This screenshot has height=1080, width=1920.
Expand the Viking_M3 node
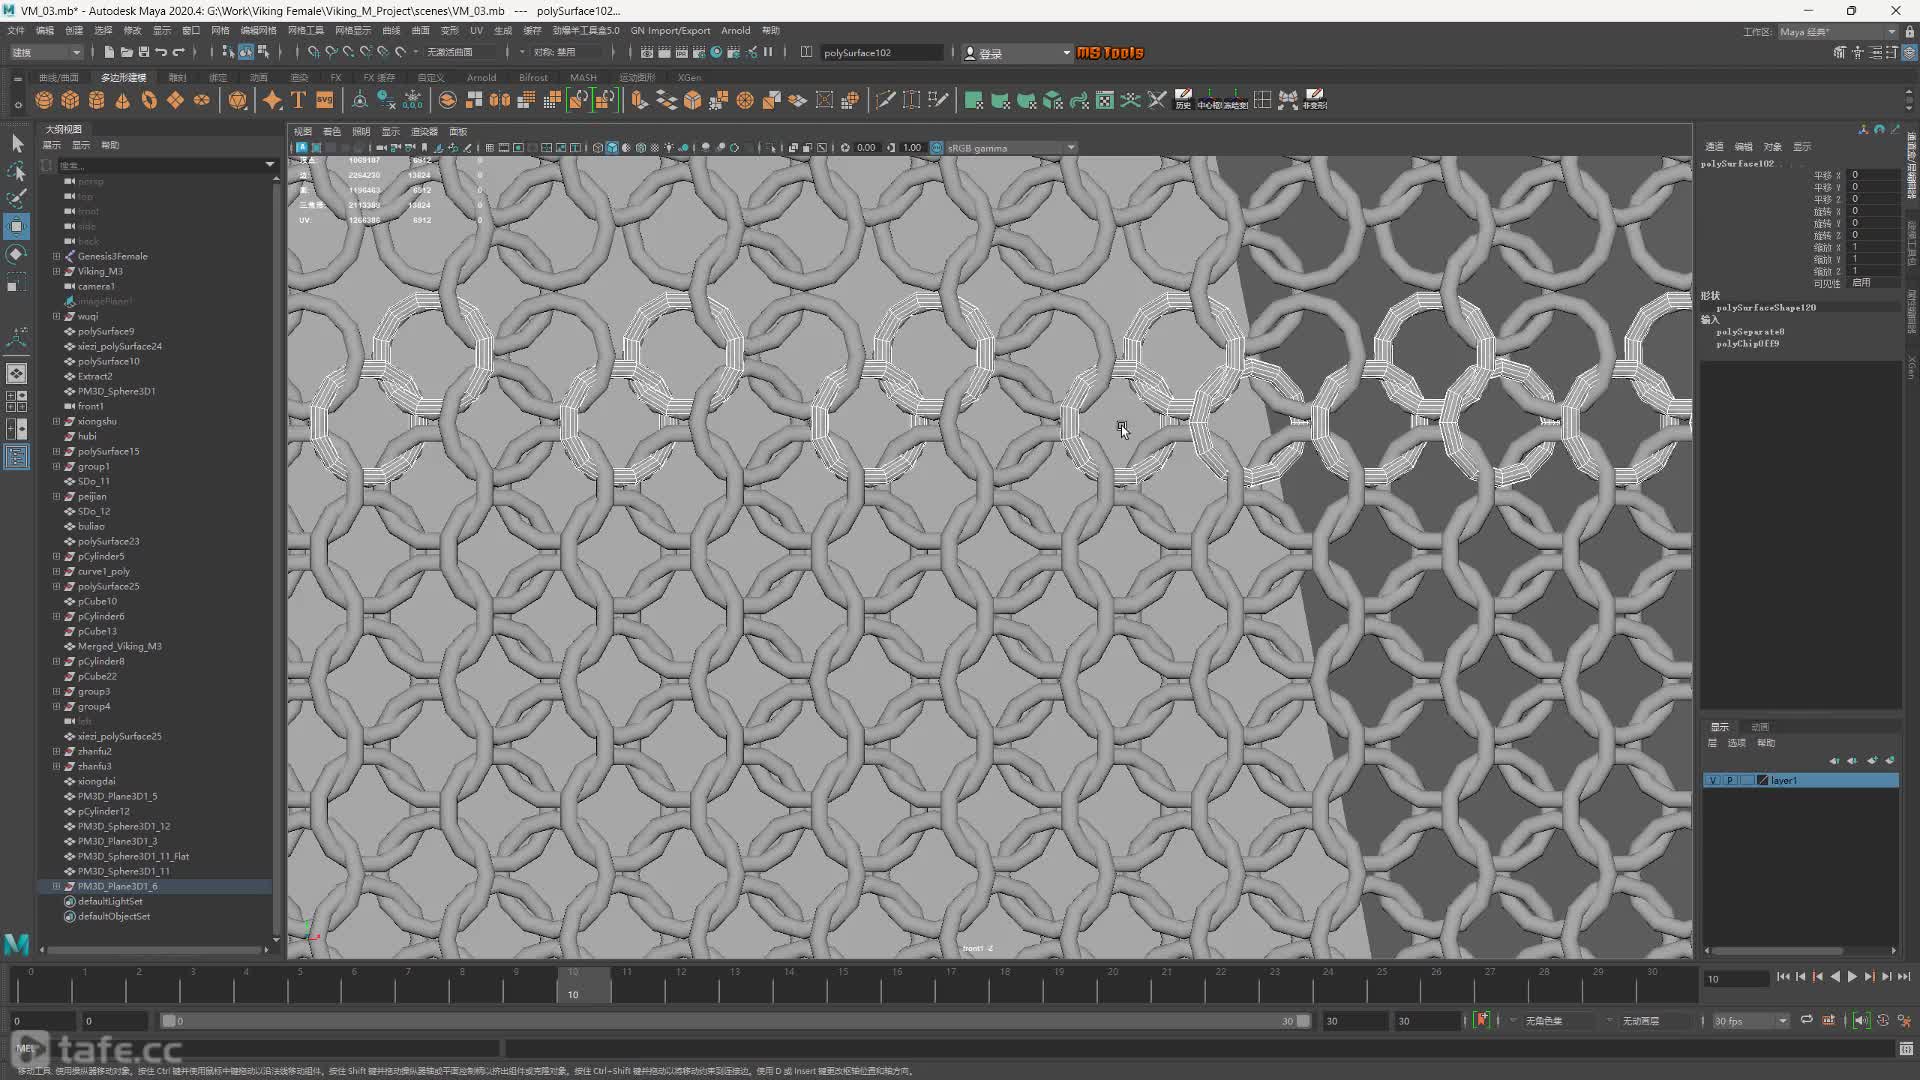[56, 271]
